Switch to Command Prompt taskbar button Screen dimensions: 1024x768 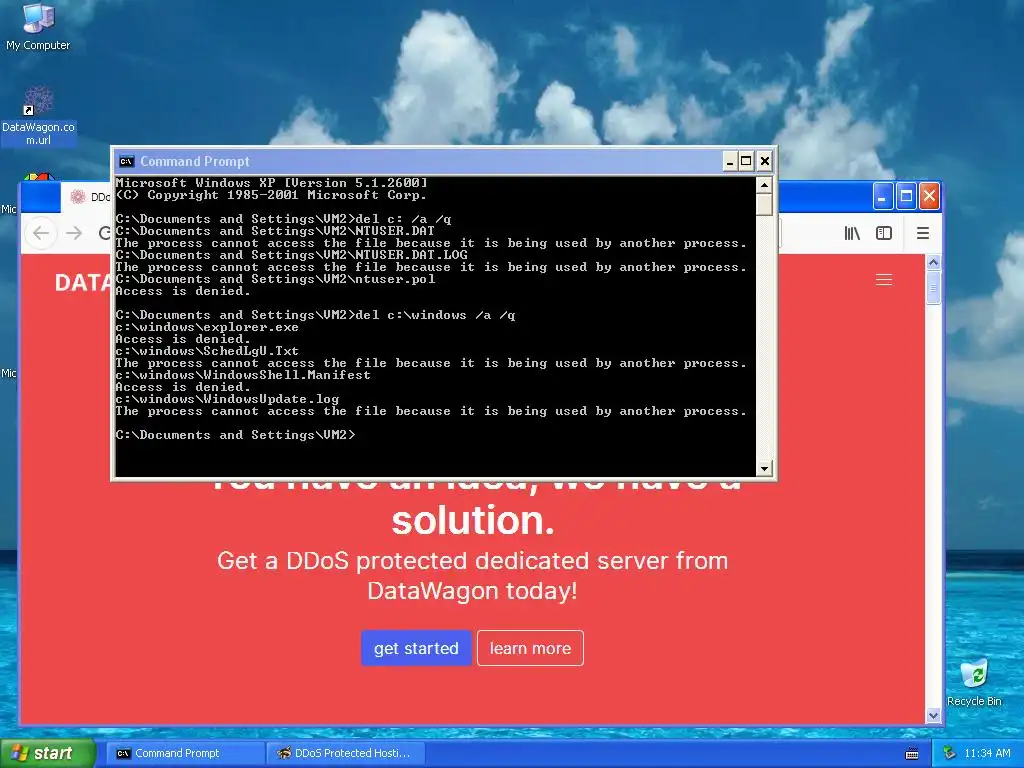185,754
